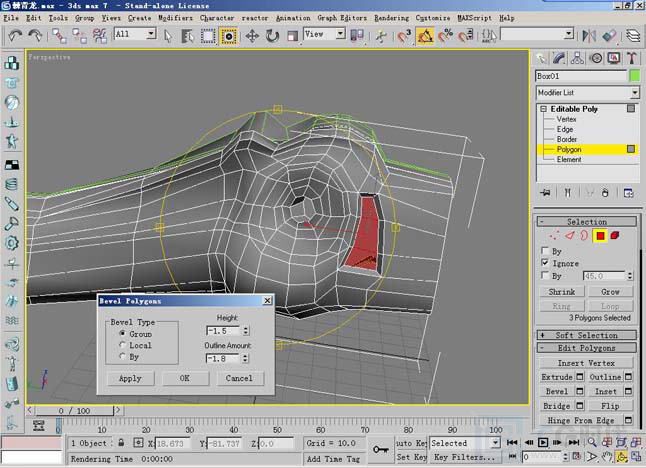Open the Utilities hammer tab icon
The width and height of the screenshot is (646, 468).
(x=632, y=58)
